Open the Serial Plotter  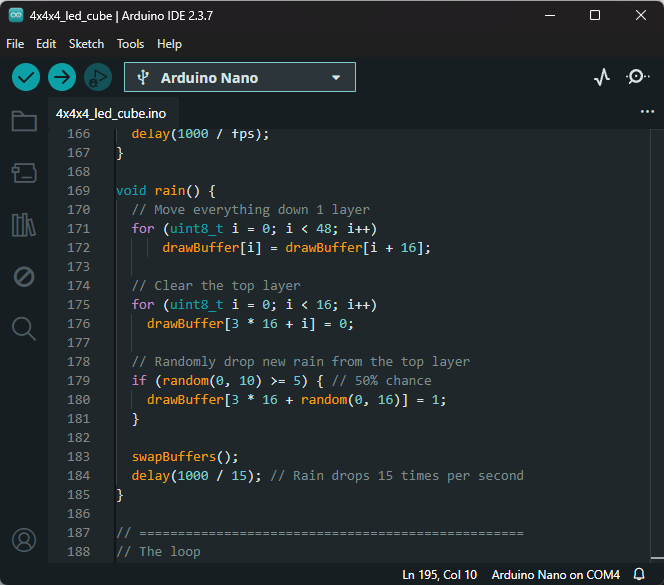tap(602, 77)
